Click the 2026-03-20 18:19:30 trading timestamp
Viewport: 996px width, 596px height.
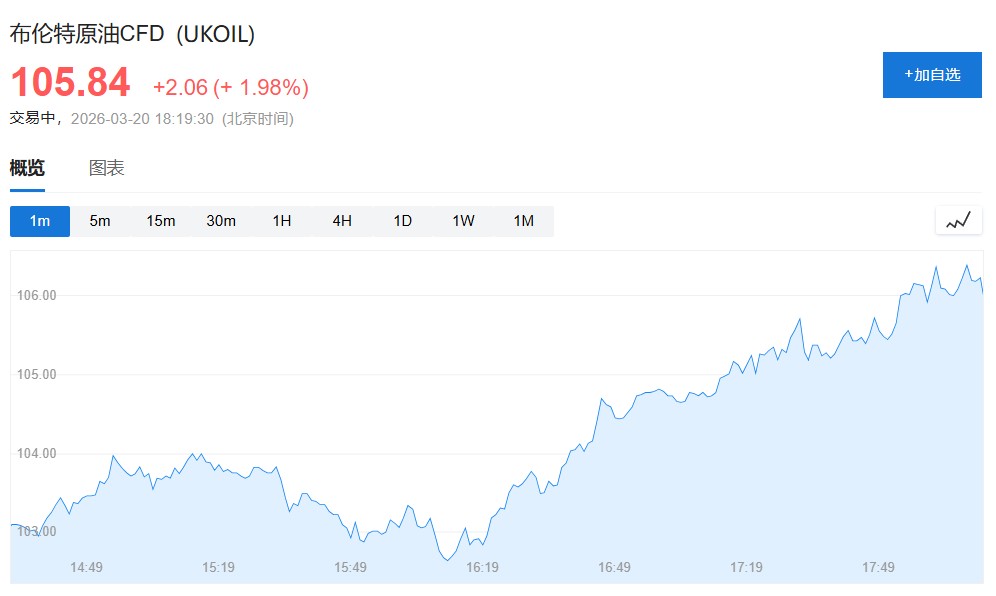pyautogui.click(x=142, y=119)
